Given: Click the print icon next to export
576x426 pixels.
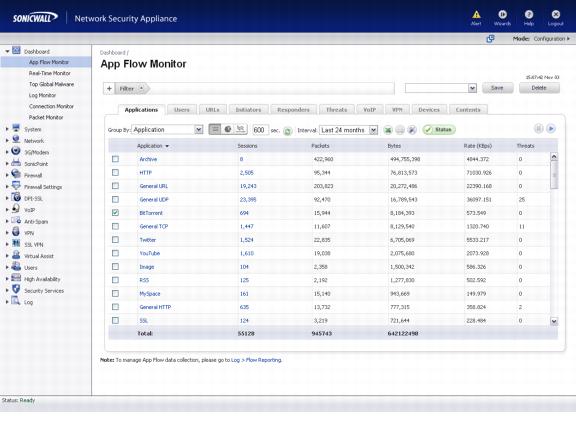Looking at the screenshot, I should pos(400,130).
